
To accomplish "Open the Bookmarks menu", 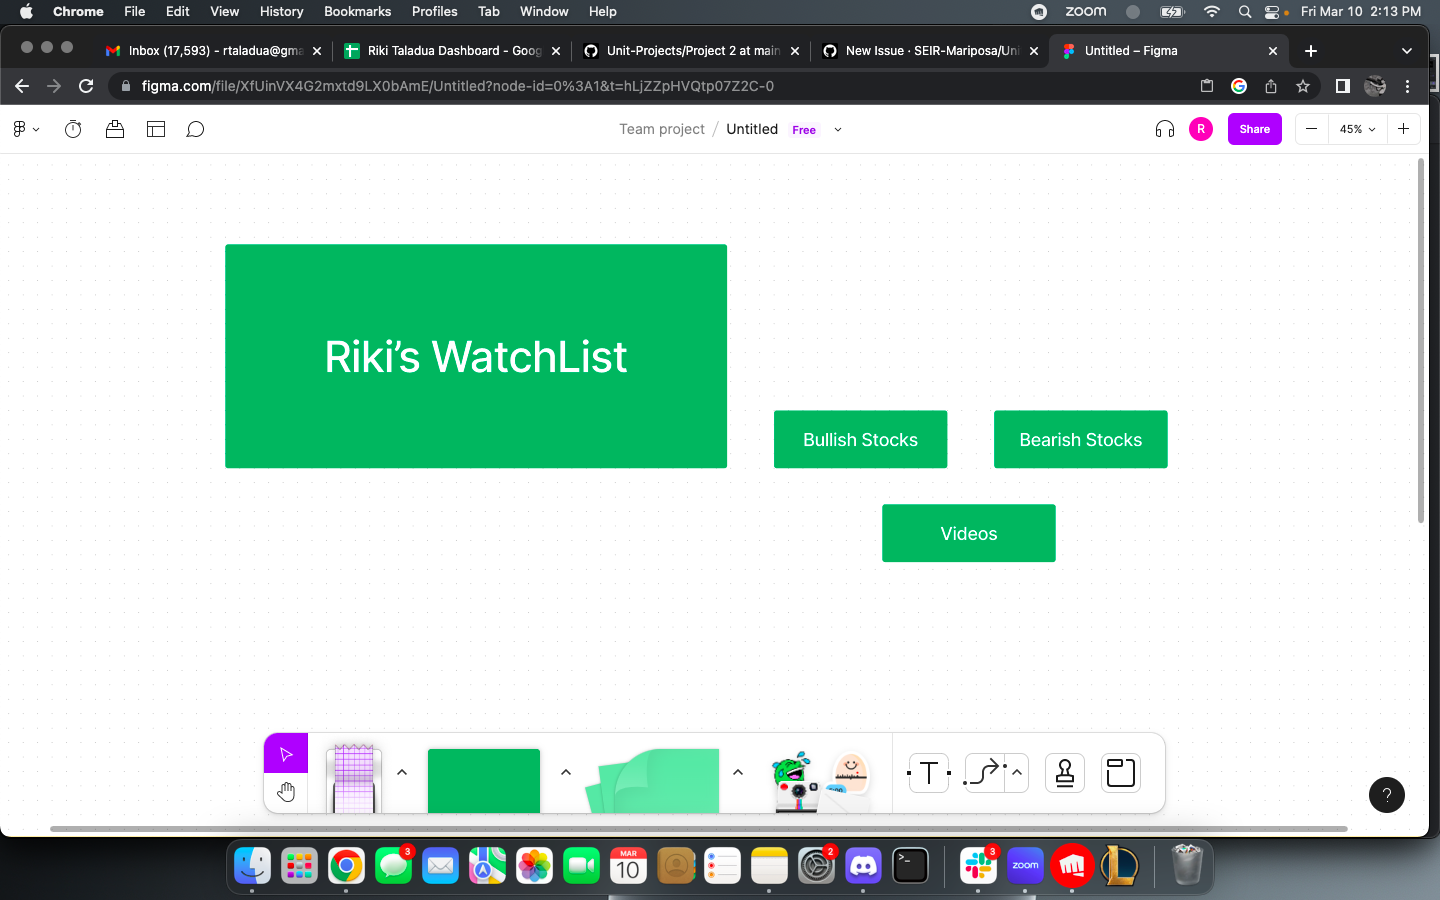I will pos(357,11).
